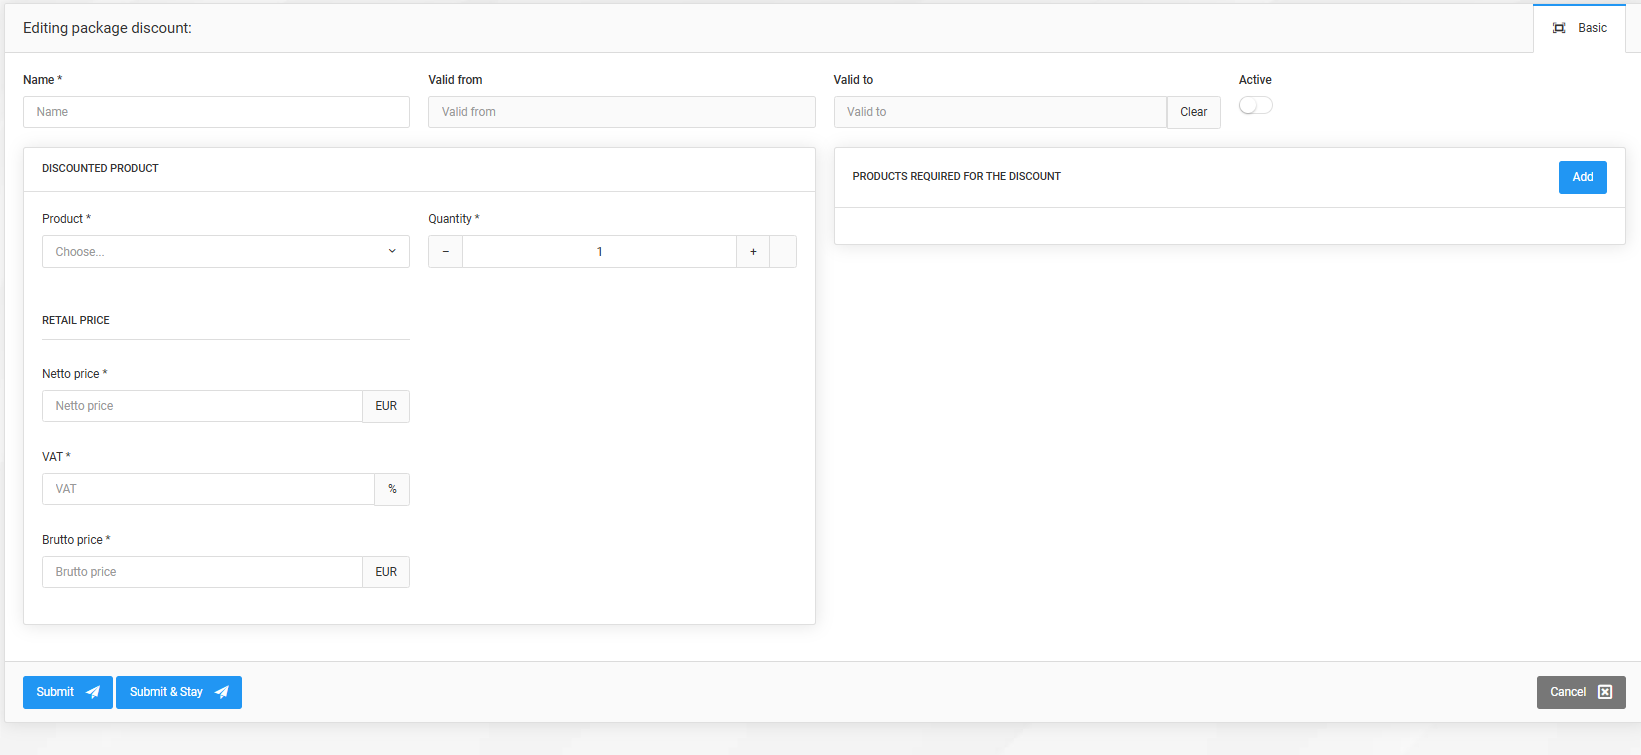Decrease quantity with the minus button
Screen dimensions: 1641x755
click(x=446, y=252)
